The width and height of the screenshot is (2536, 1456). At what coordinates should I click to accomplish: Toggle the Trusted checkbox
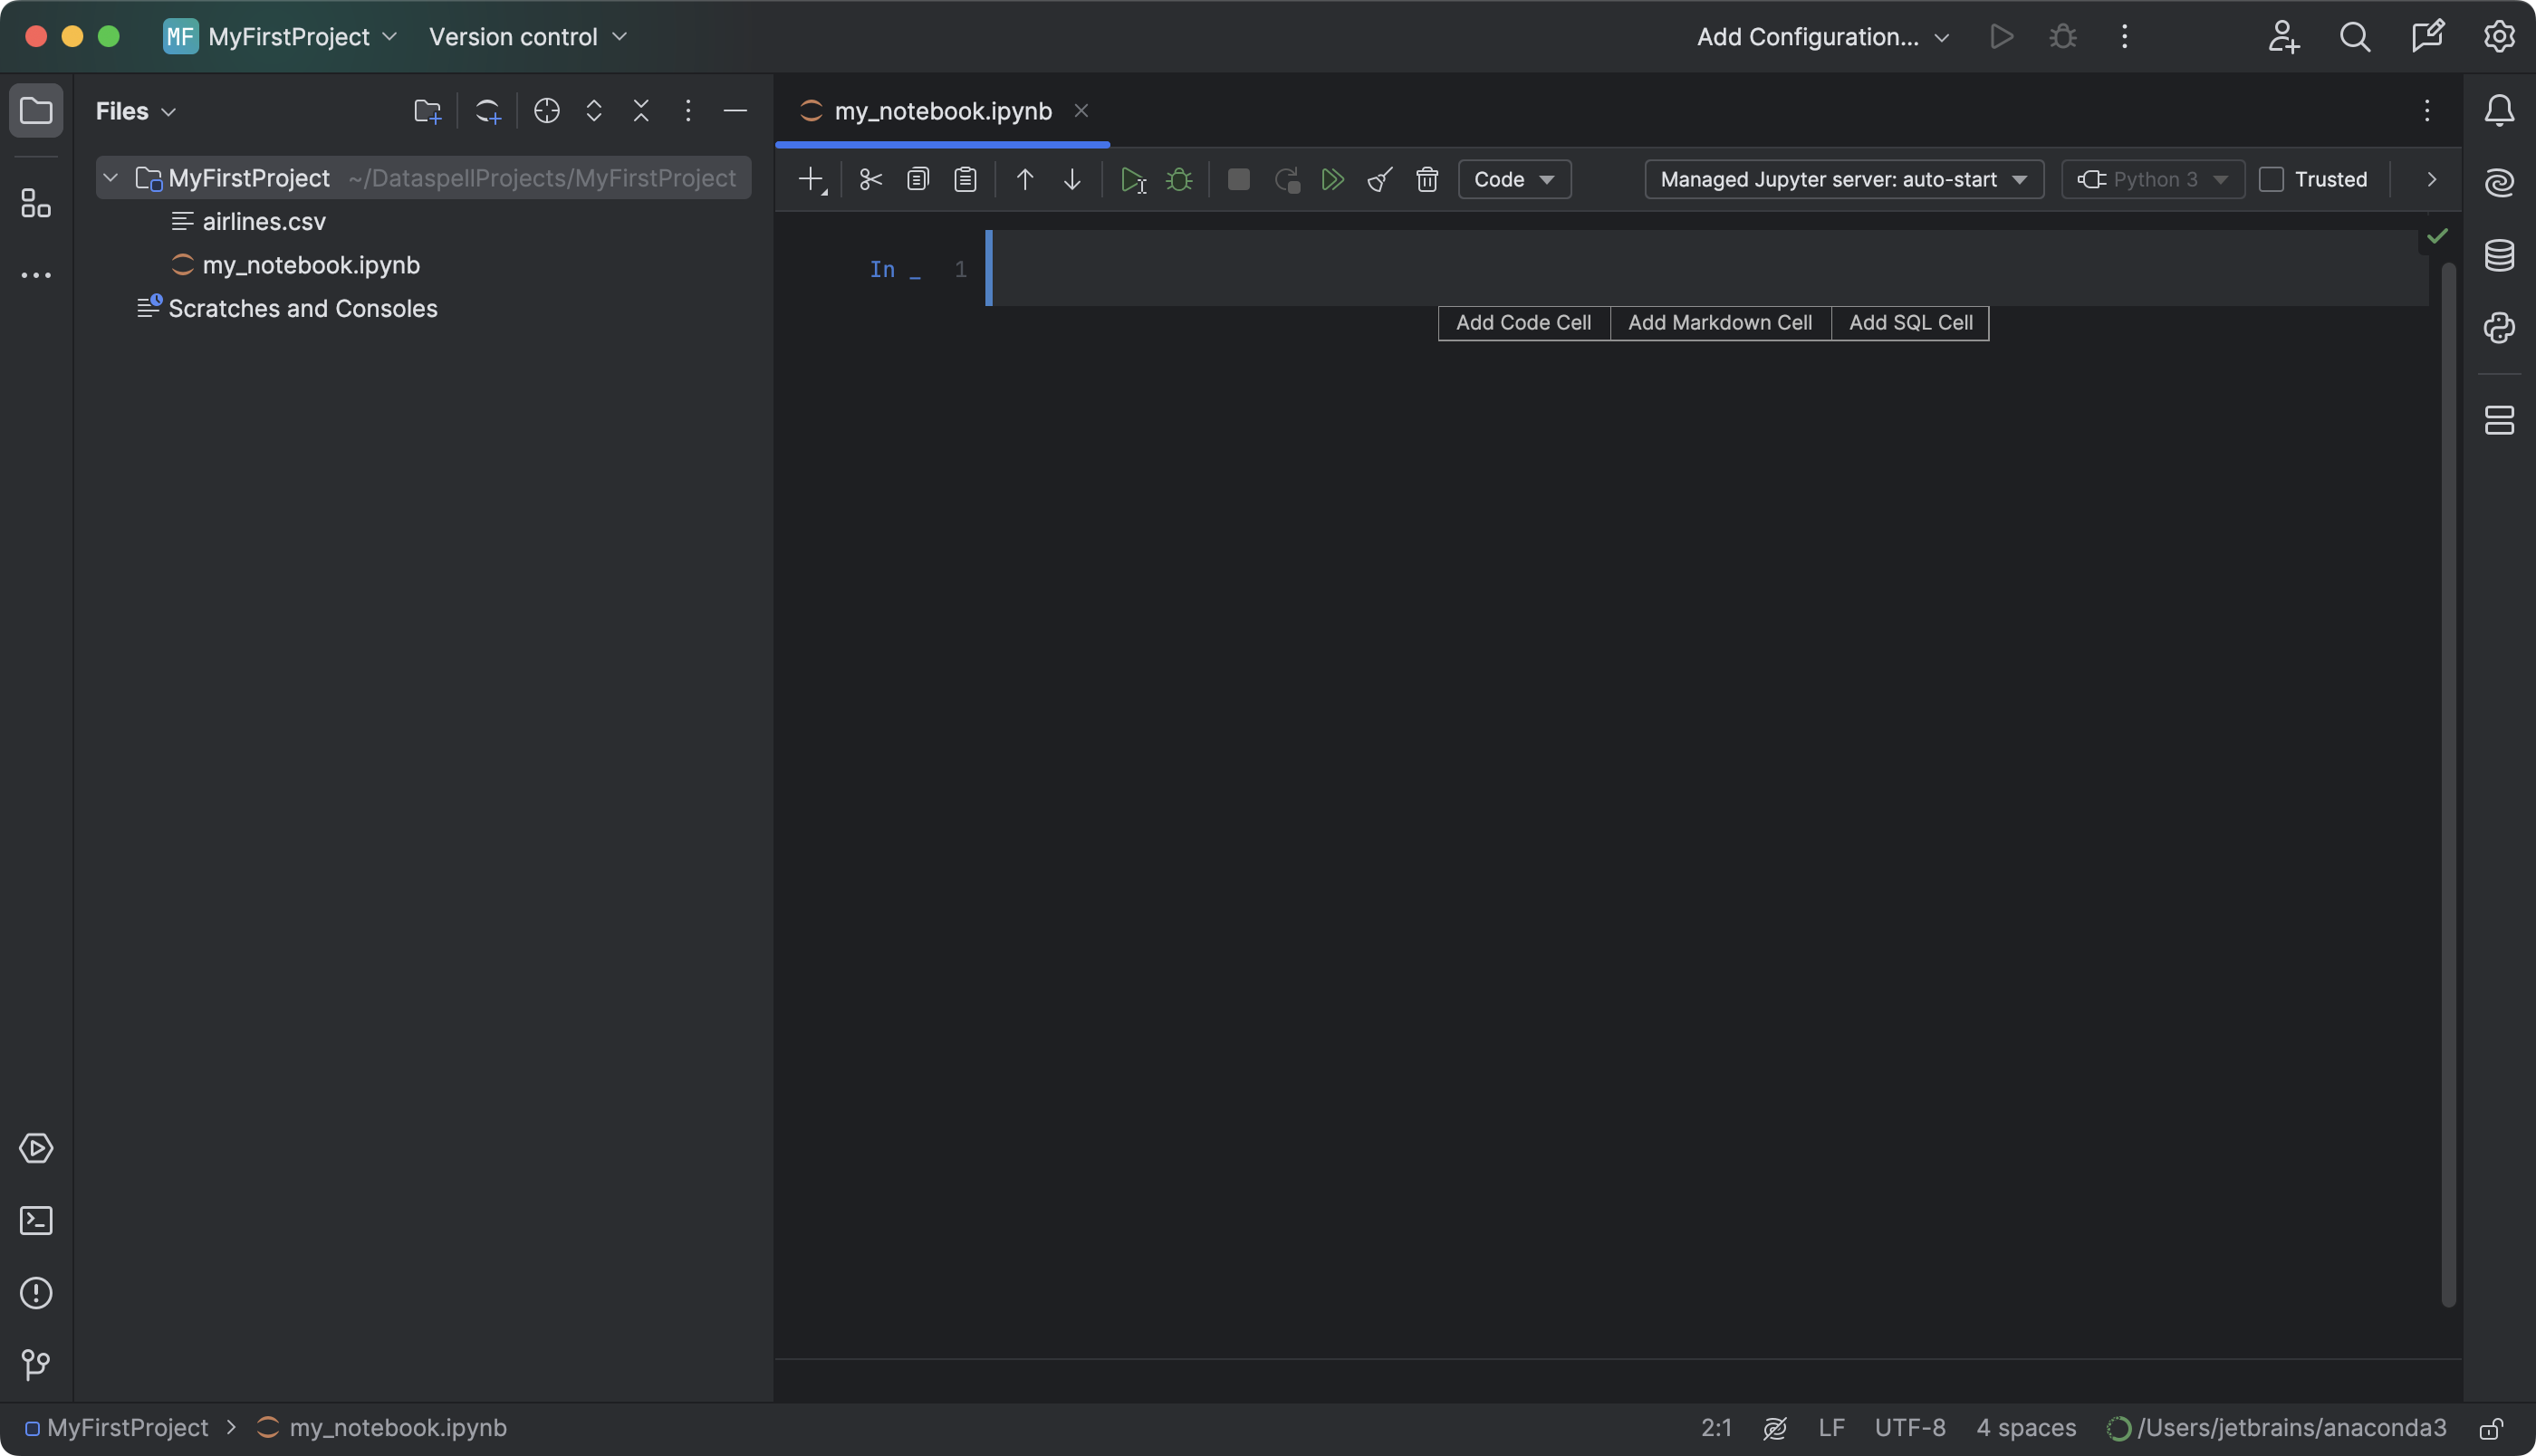tap(2271, 179)
